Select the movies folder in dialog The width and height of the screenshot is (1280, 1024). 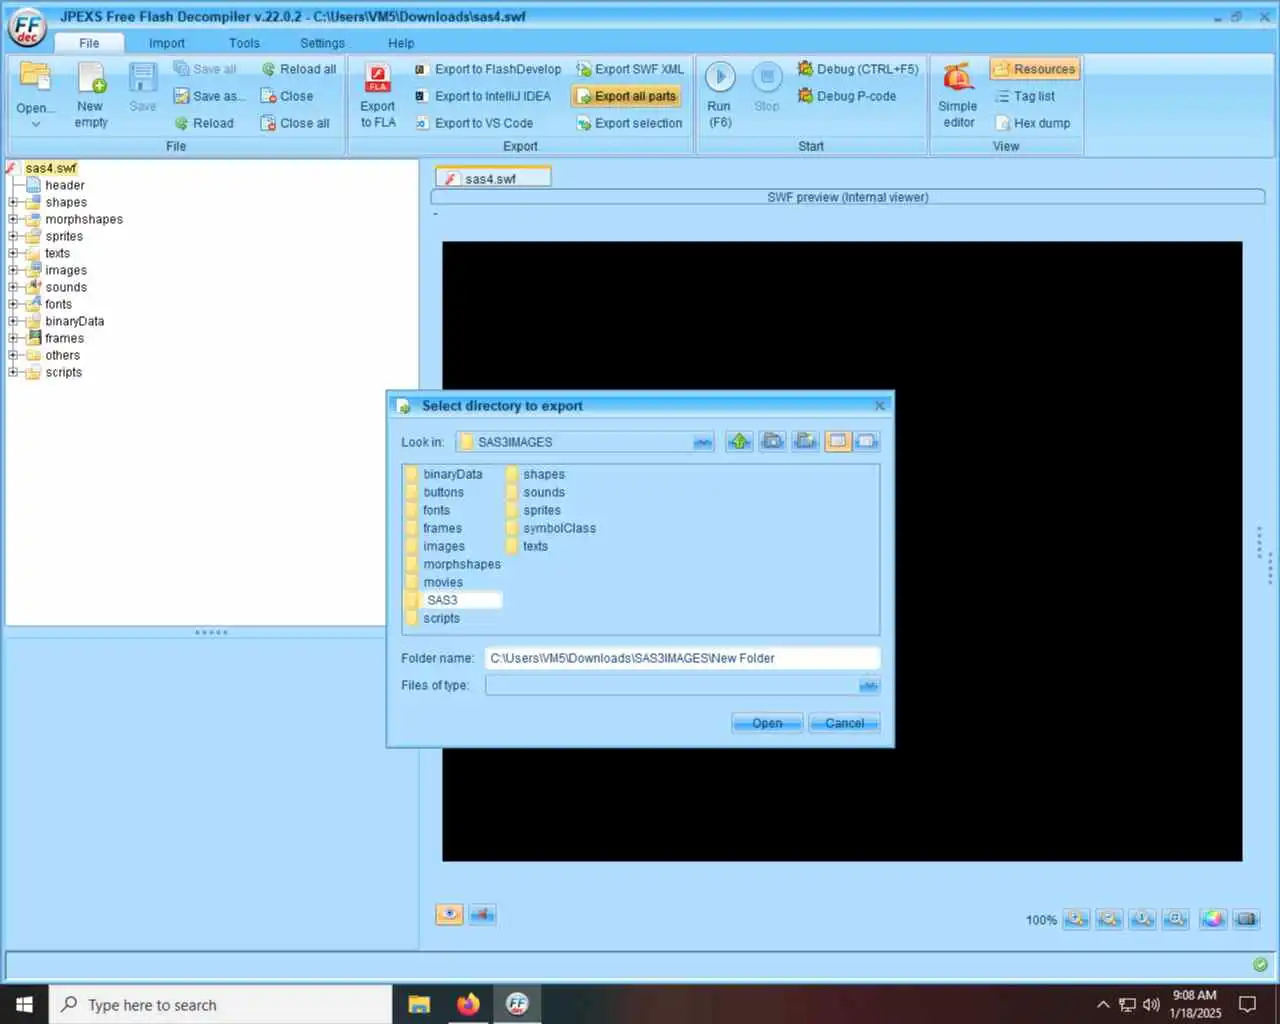(435, 582)
